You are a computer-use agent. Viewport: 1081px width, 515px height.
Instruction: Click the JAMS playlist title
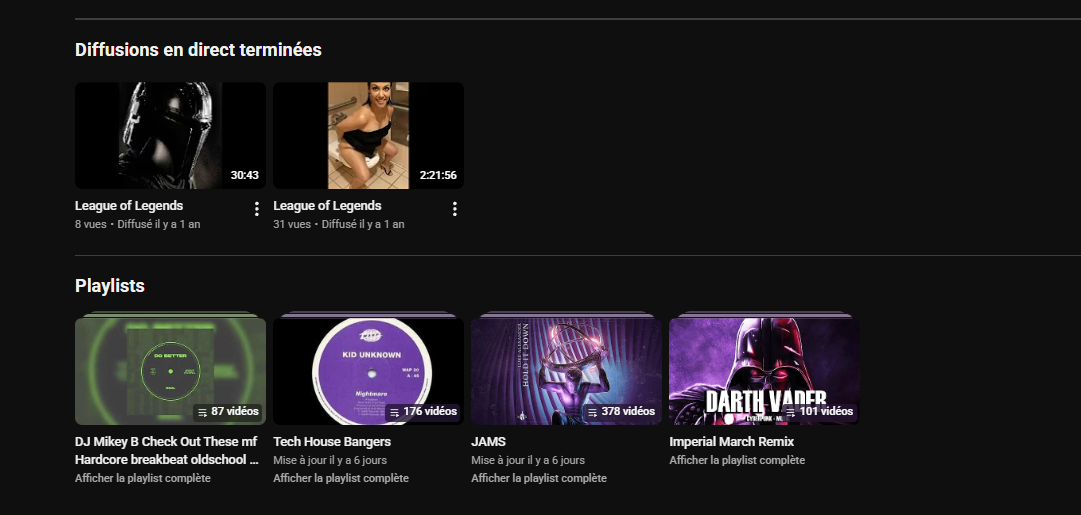tap(488, 441)
